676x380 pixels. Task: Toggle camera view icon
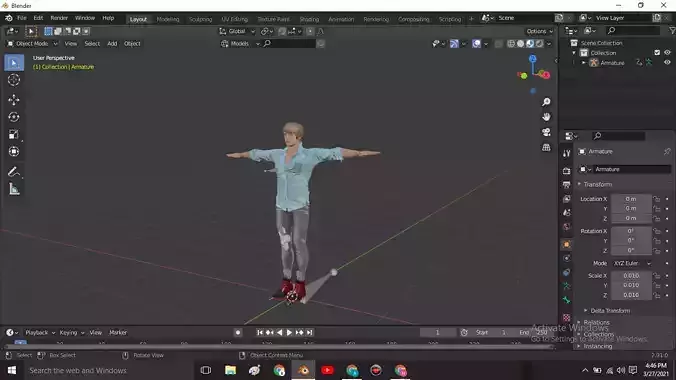[x=546, y=132]
